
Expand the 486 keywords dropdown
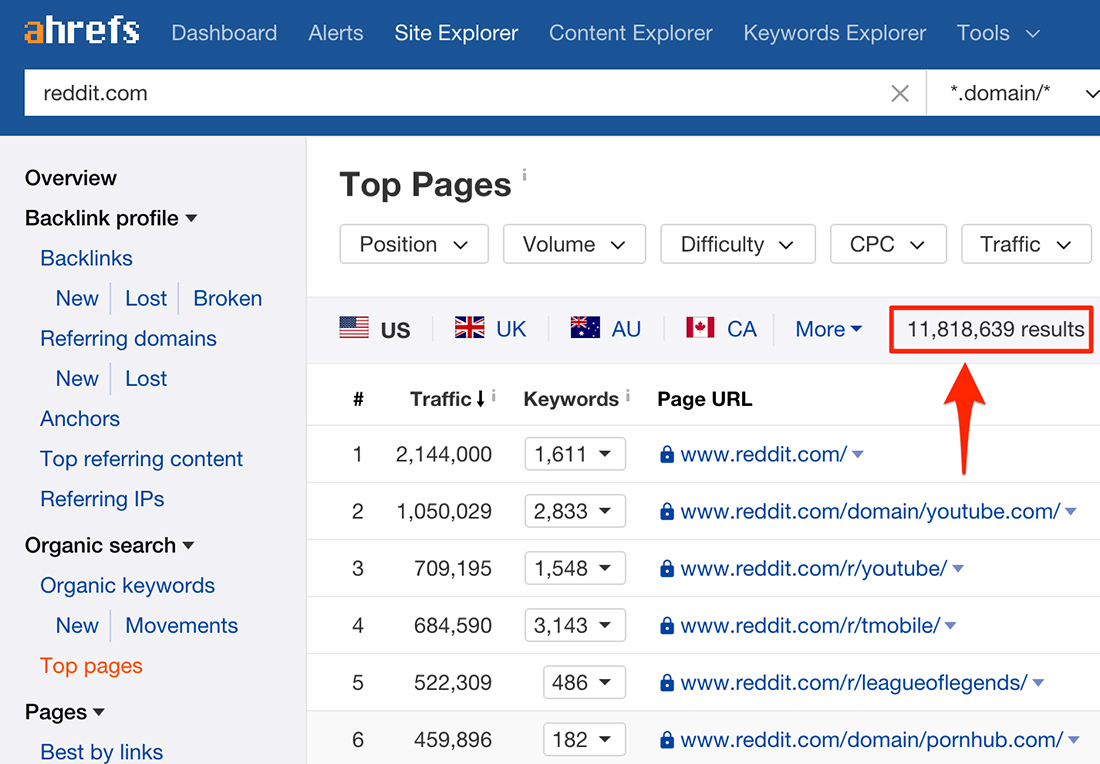click(x=584, y=683)
